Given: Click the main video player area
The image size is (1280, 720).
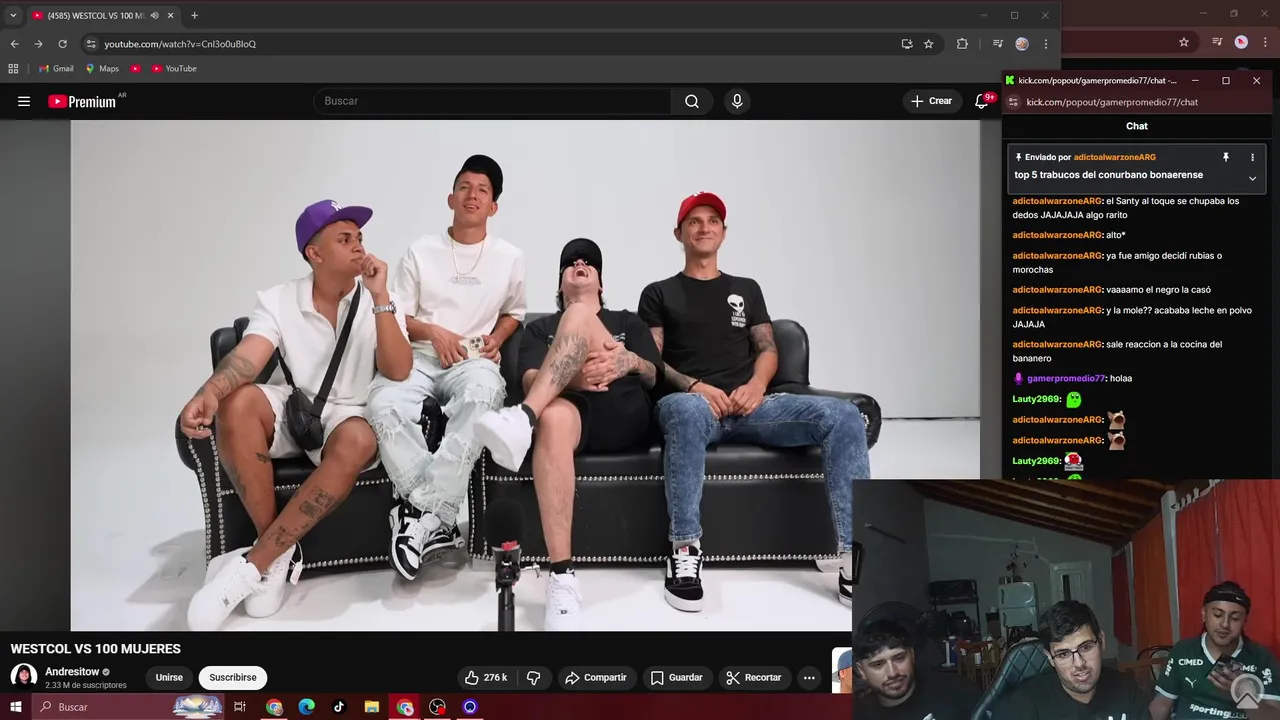Looking at the screenshot, I should (x=525, y=375).
